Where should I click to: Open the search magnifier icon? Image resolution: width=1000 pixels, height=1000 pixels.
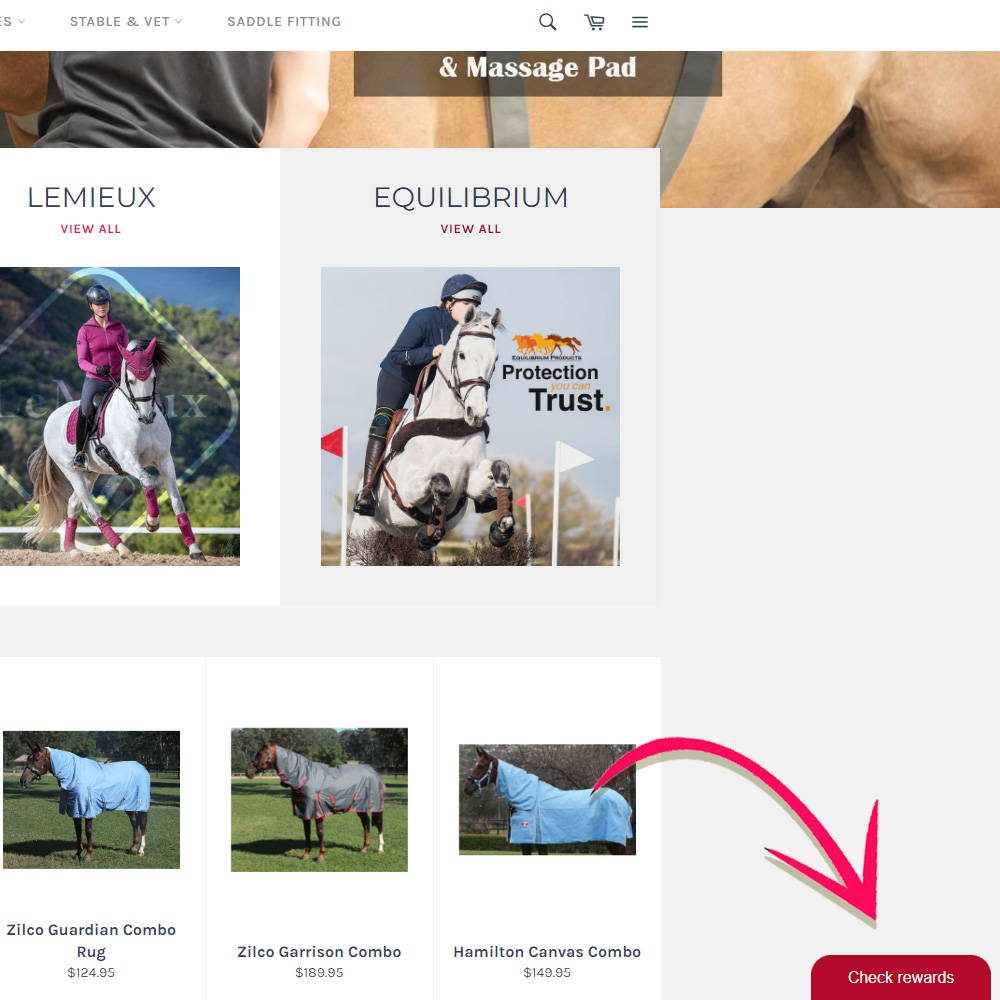pos(547,22)
